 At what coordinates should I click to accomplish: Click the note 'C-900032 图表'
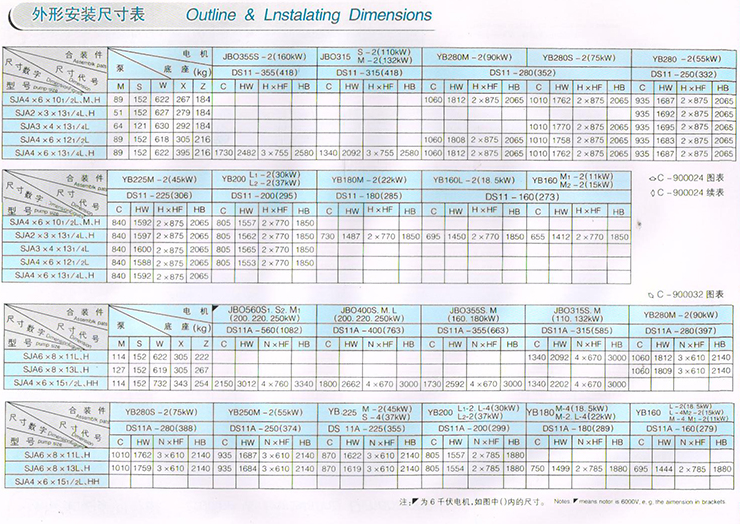point(687,295)
